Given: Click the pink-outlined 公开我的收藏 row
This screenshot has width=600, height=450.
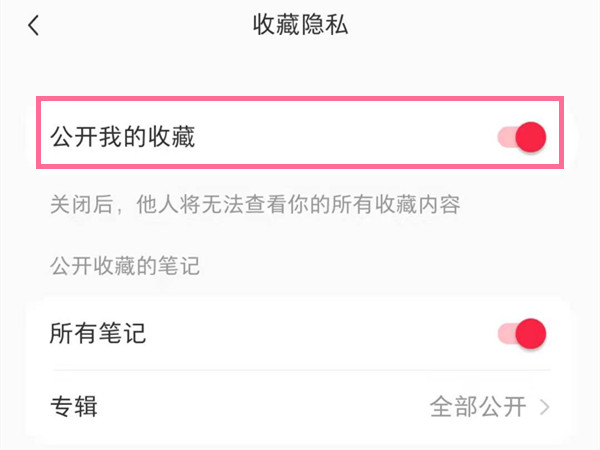Looking at the screenshot, I should [300, 132].
